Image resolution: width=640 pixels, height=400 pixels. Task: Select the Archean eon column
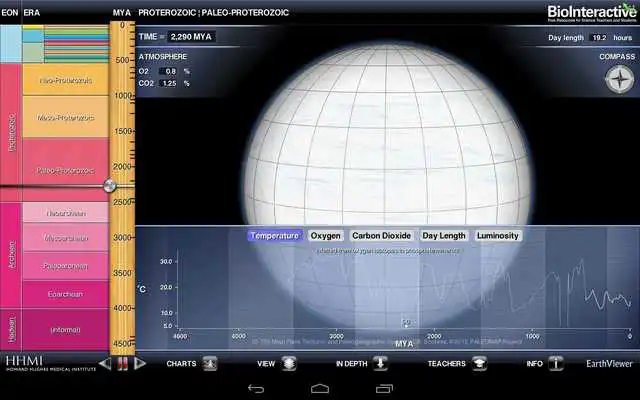point(11,255)
